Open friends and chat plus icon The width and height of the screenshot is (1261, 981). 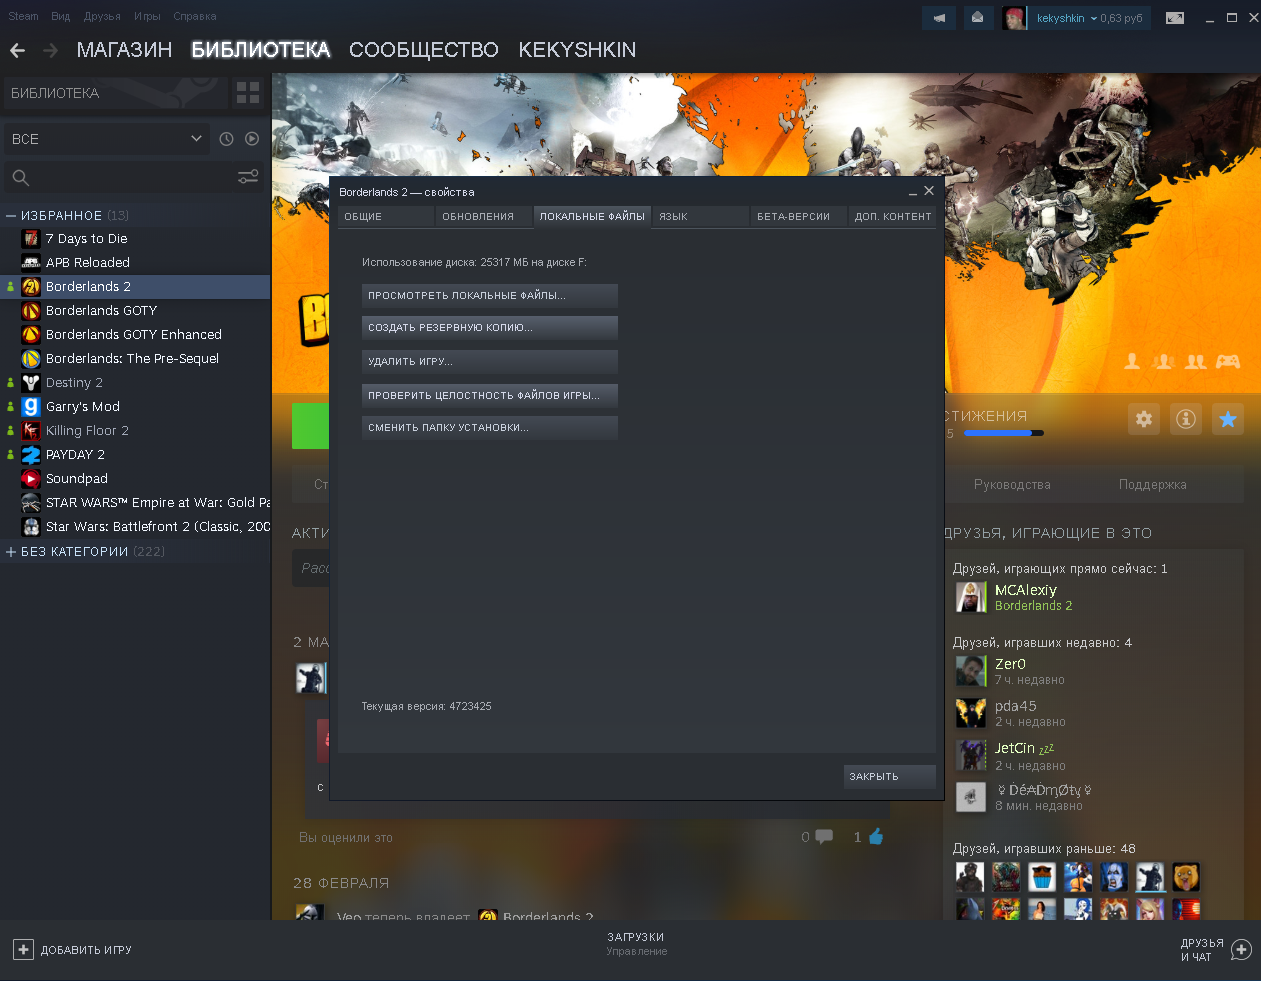pos(1241,950)
